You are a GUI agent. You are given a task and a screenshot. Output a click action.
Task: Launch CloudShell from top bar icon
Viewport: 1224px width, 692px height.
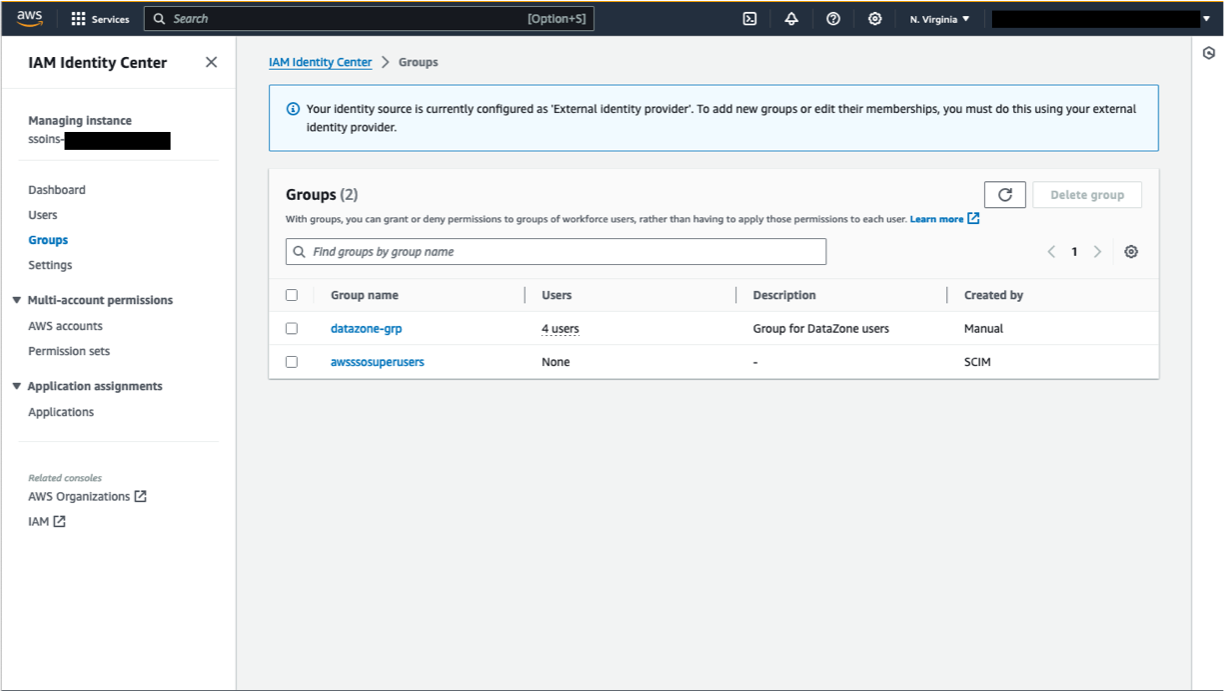[x=749, y=18]
